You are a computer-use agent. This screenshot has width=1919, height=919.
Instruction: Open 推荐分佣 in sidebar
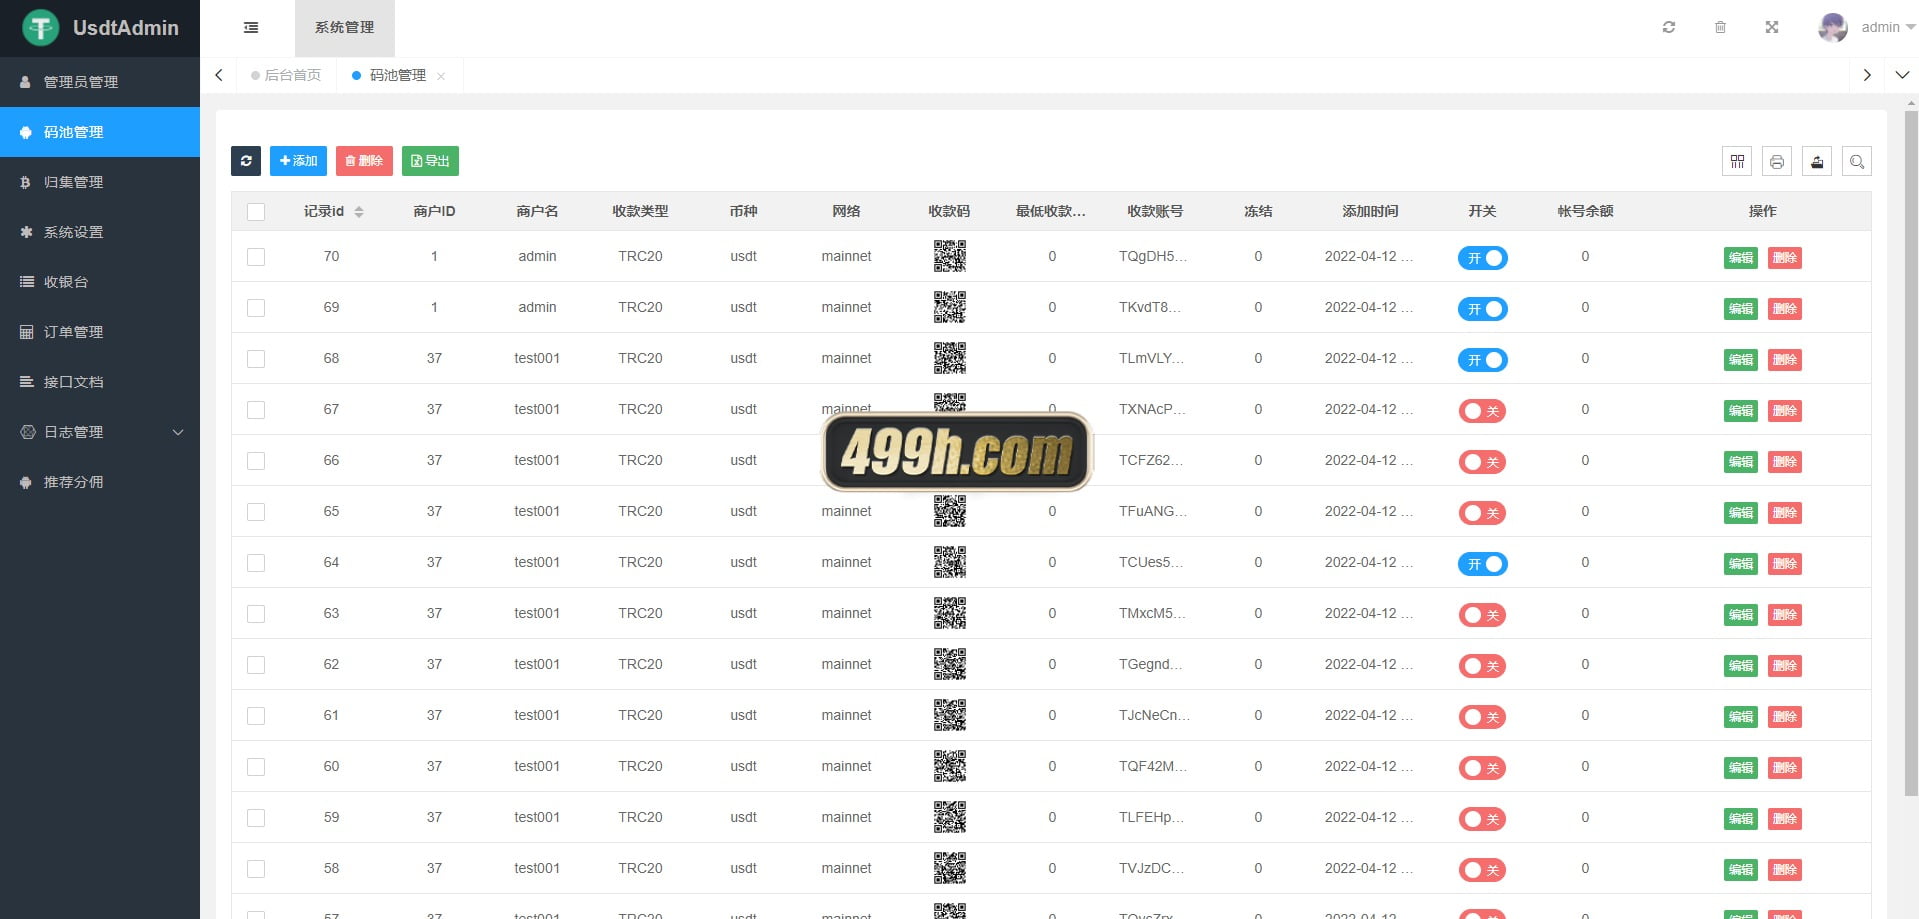[x=100, y=482]
